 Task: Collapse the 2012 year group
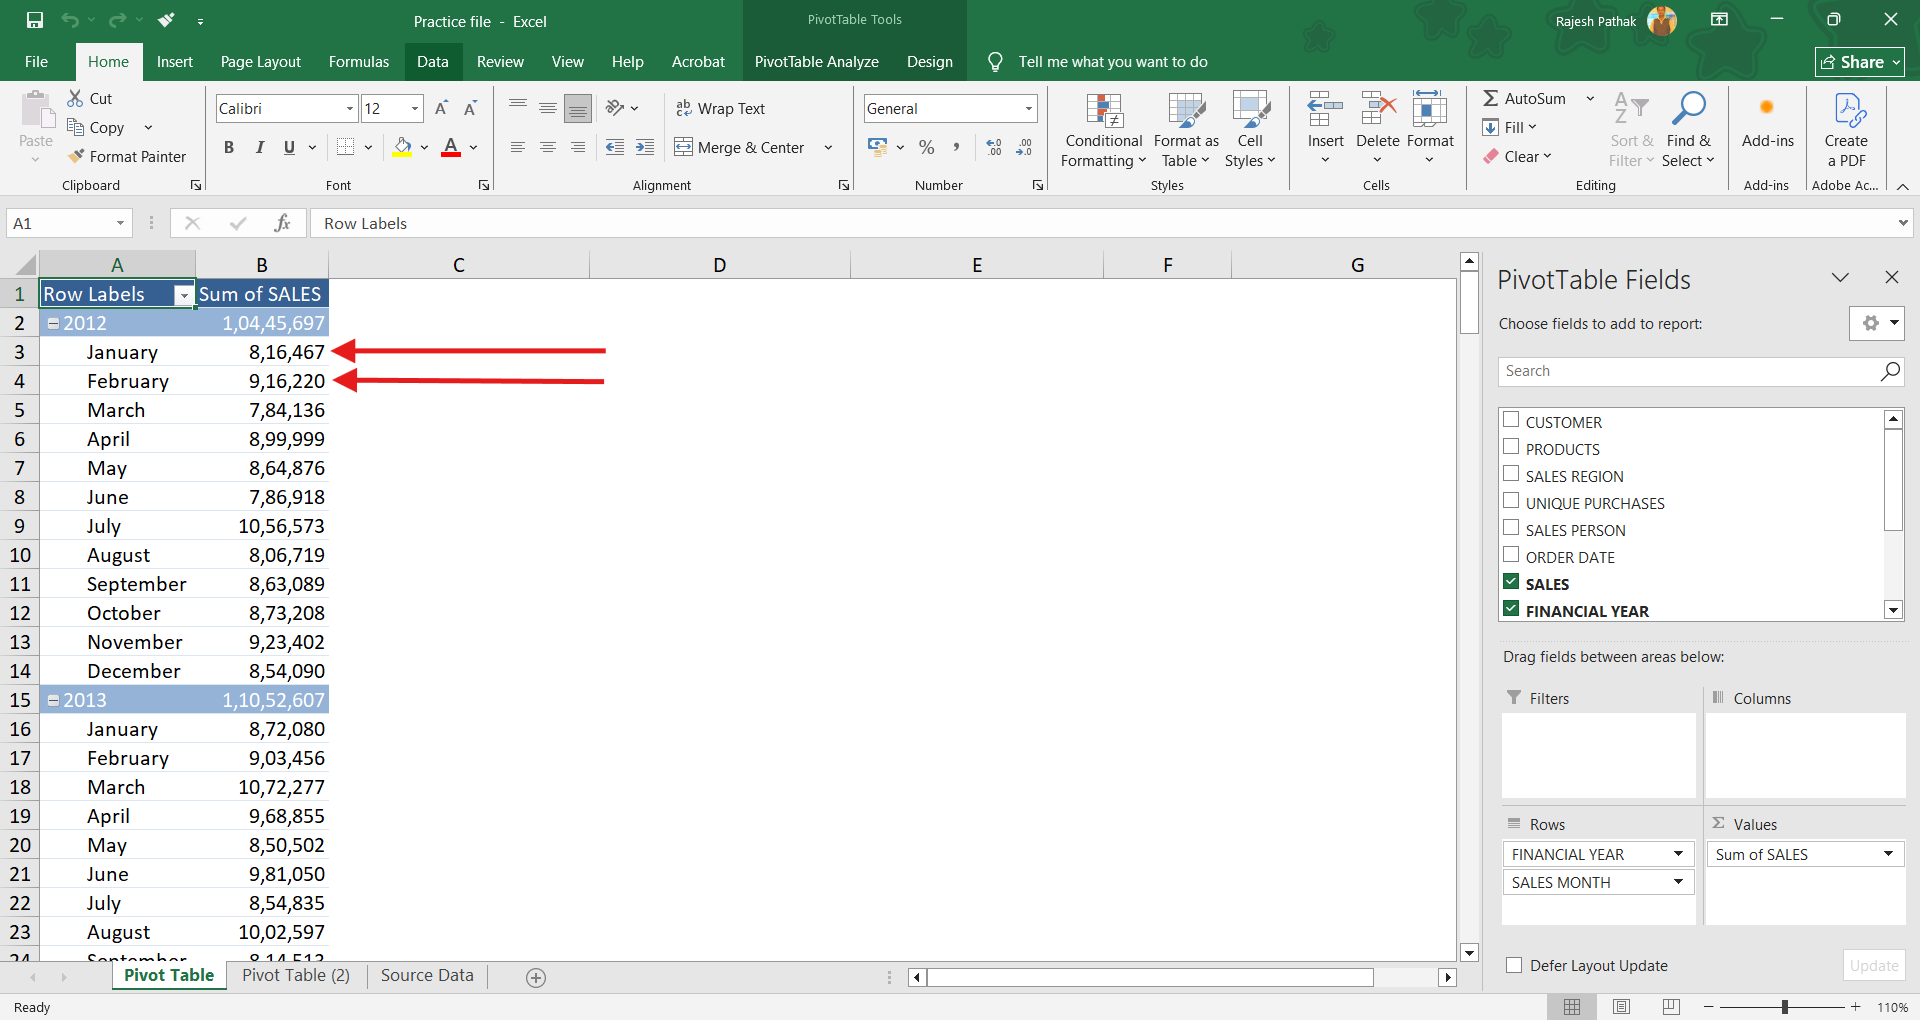pyautogui.click(x=54, y=323)
